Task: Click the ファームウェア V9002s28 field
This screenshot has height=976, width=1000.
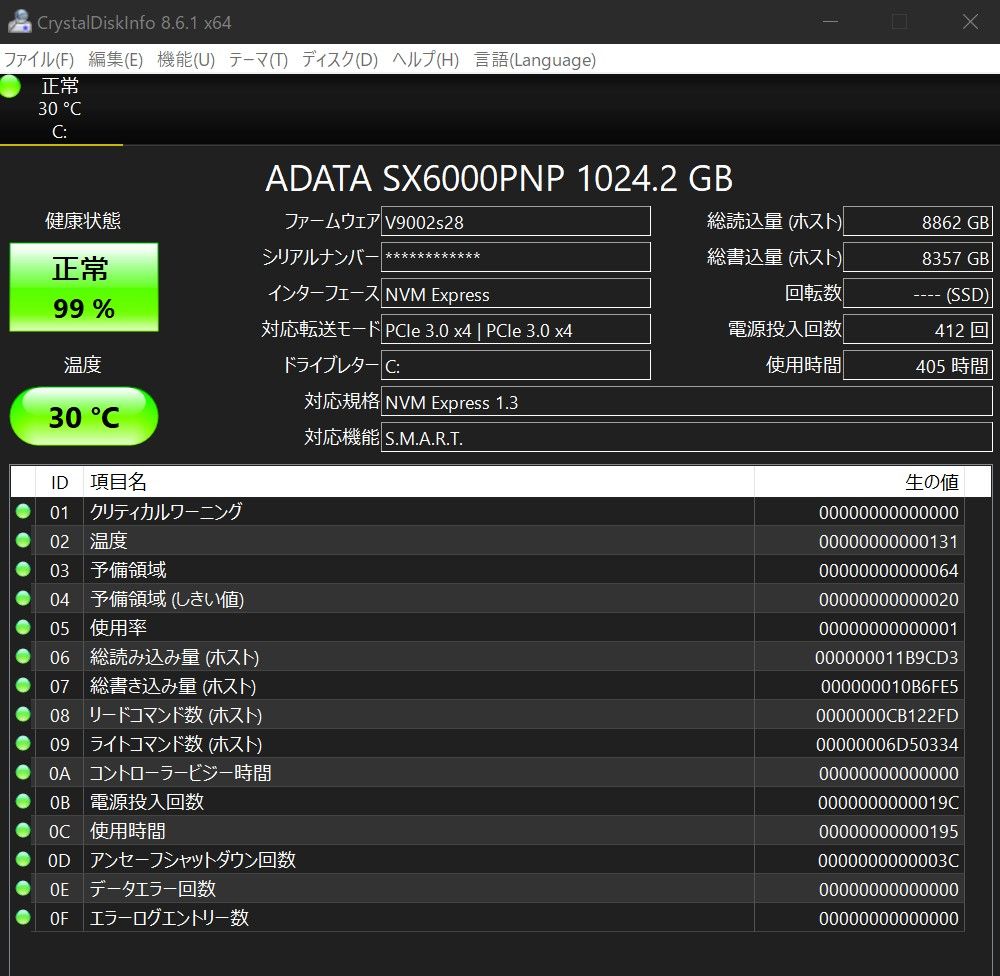Action: [x=515, y=222]
